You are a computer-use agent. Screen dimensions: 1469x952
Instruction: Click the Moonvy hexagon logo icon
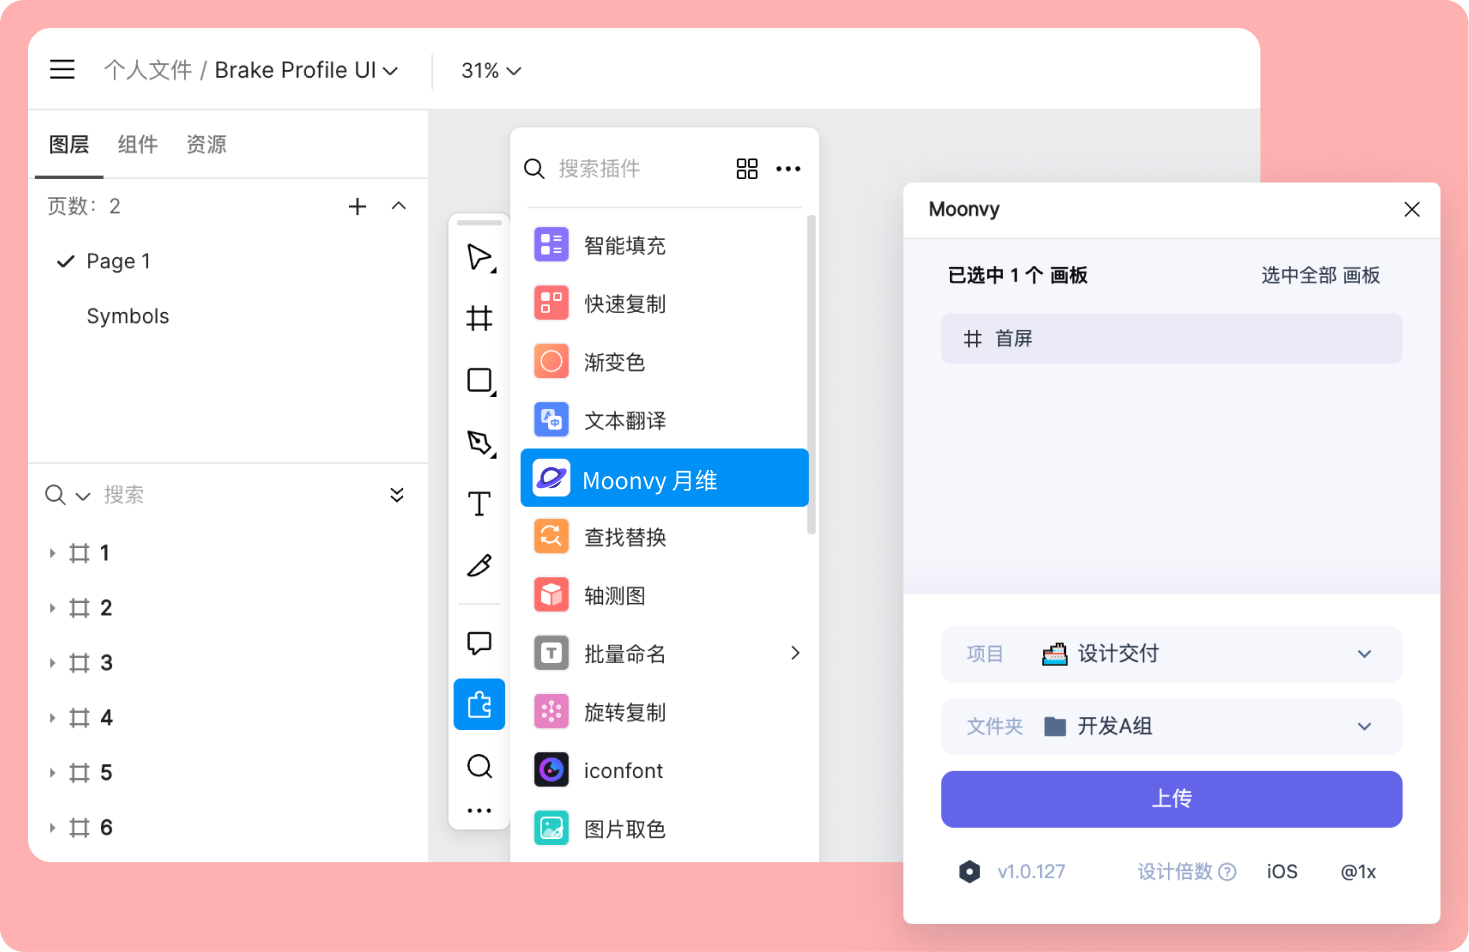(969, 872)
